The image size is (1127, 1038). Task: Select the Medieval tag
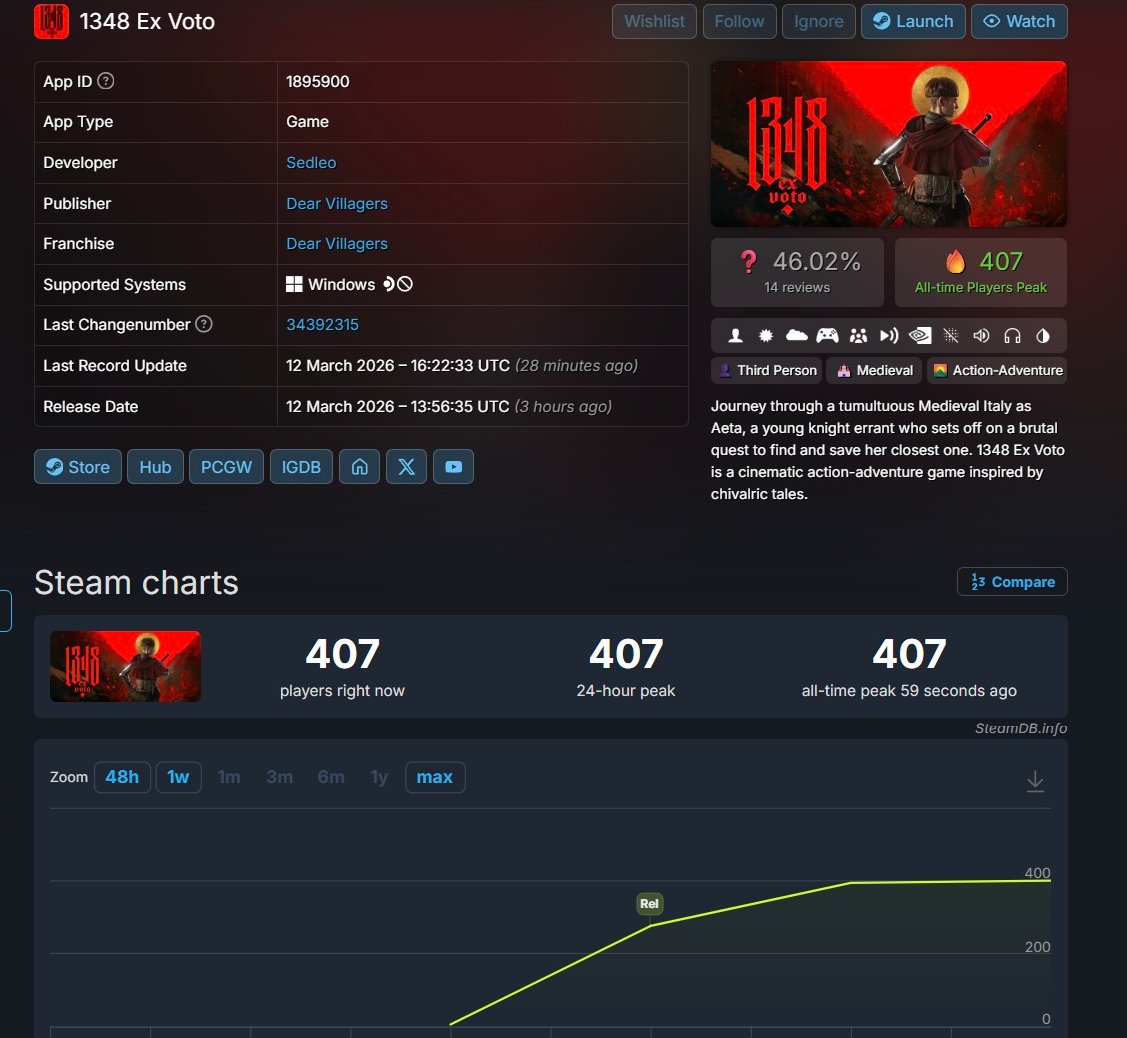pyautogui.click(x=875, y=370)
